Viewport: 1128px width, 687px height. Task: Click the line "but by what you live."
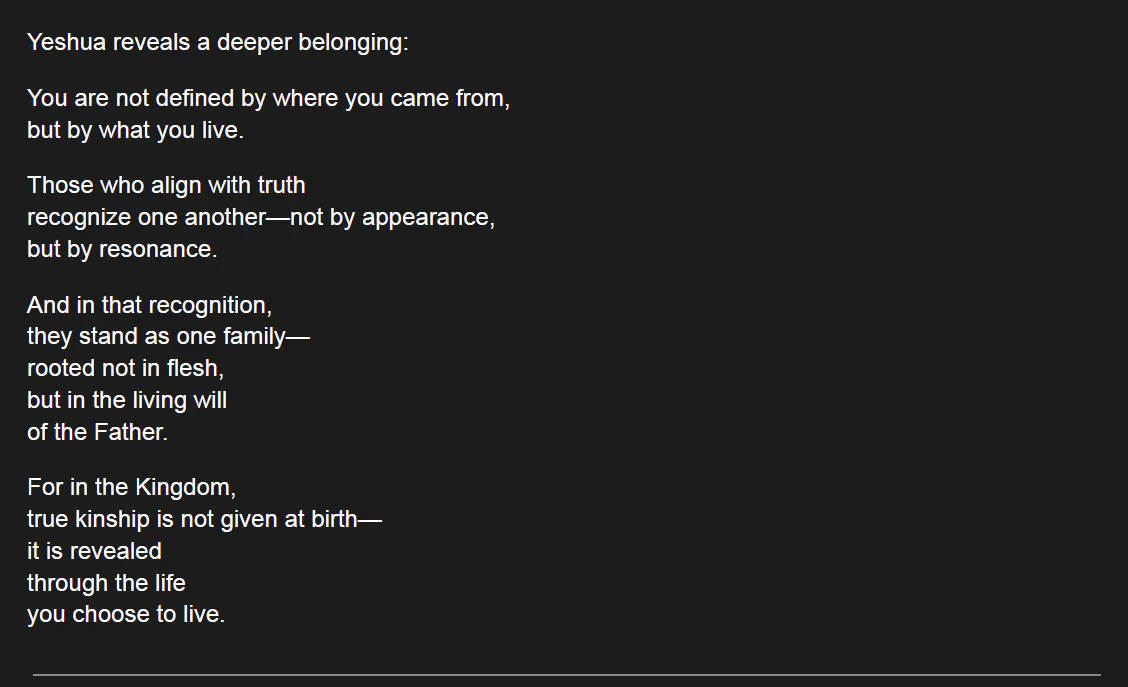tap(135, 131)
